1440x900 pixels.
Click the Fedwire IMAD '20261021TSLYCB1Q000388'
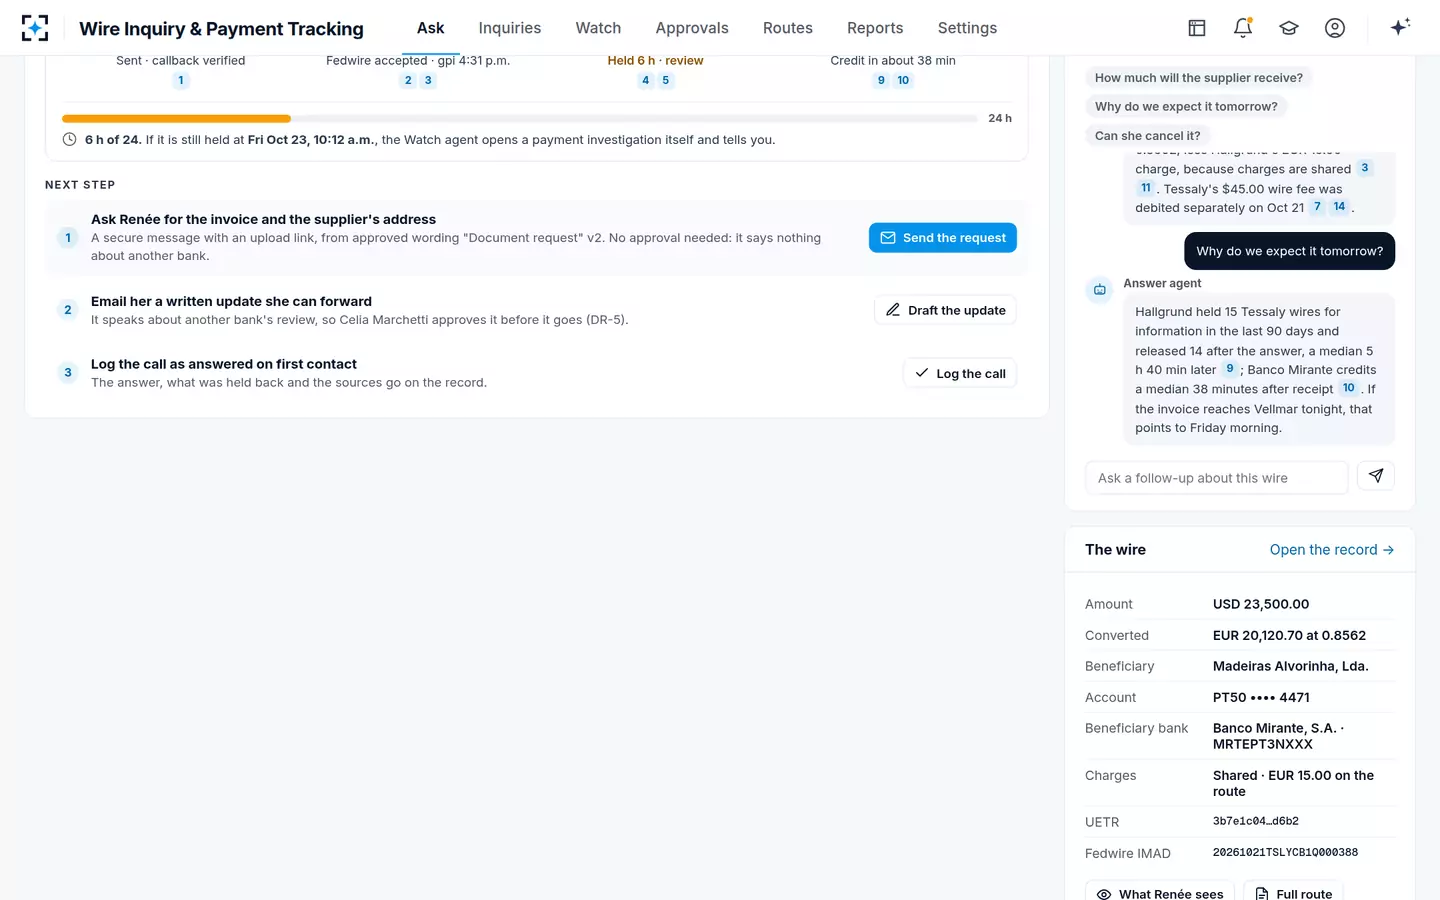[x=1285, y=852]
